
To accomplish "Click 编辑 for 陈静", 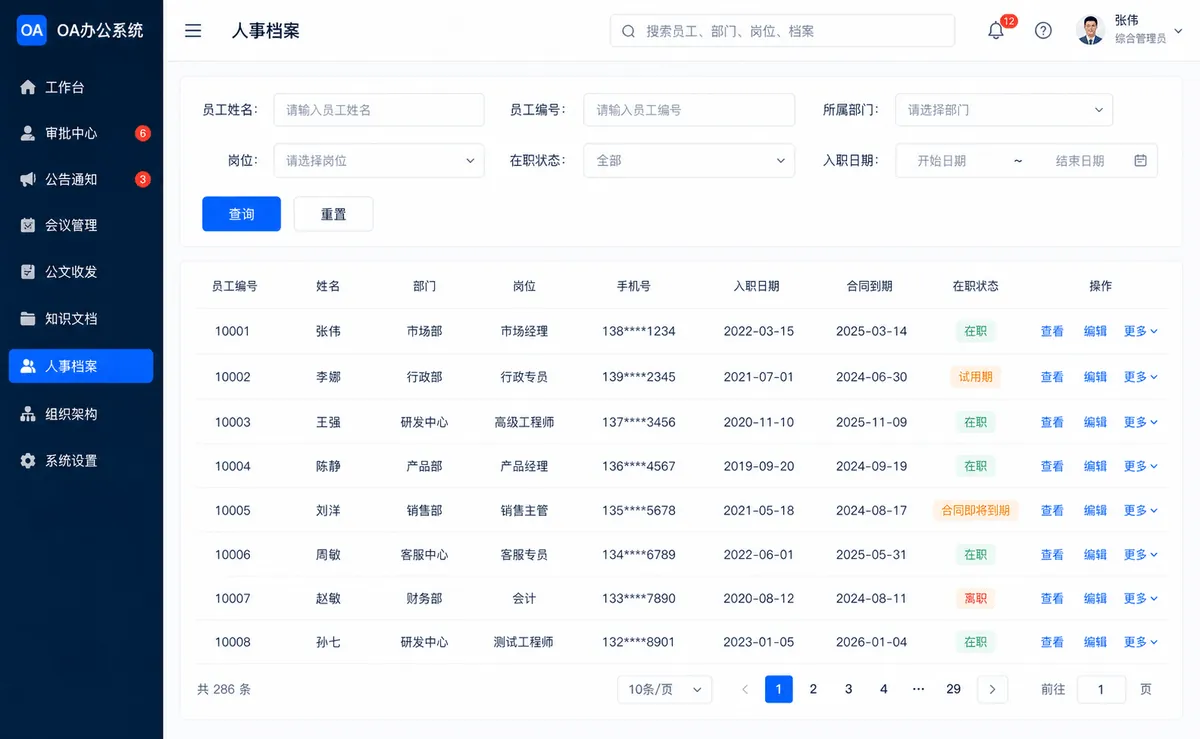I will [1095, 466].
